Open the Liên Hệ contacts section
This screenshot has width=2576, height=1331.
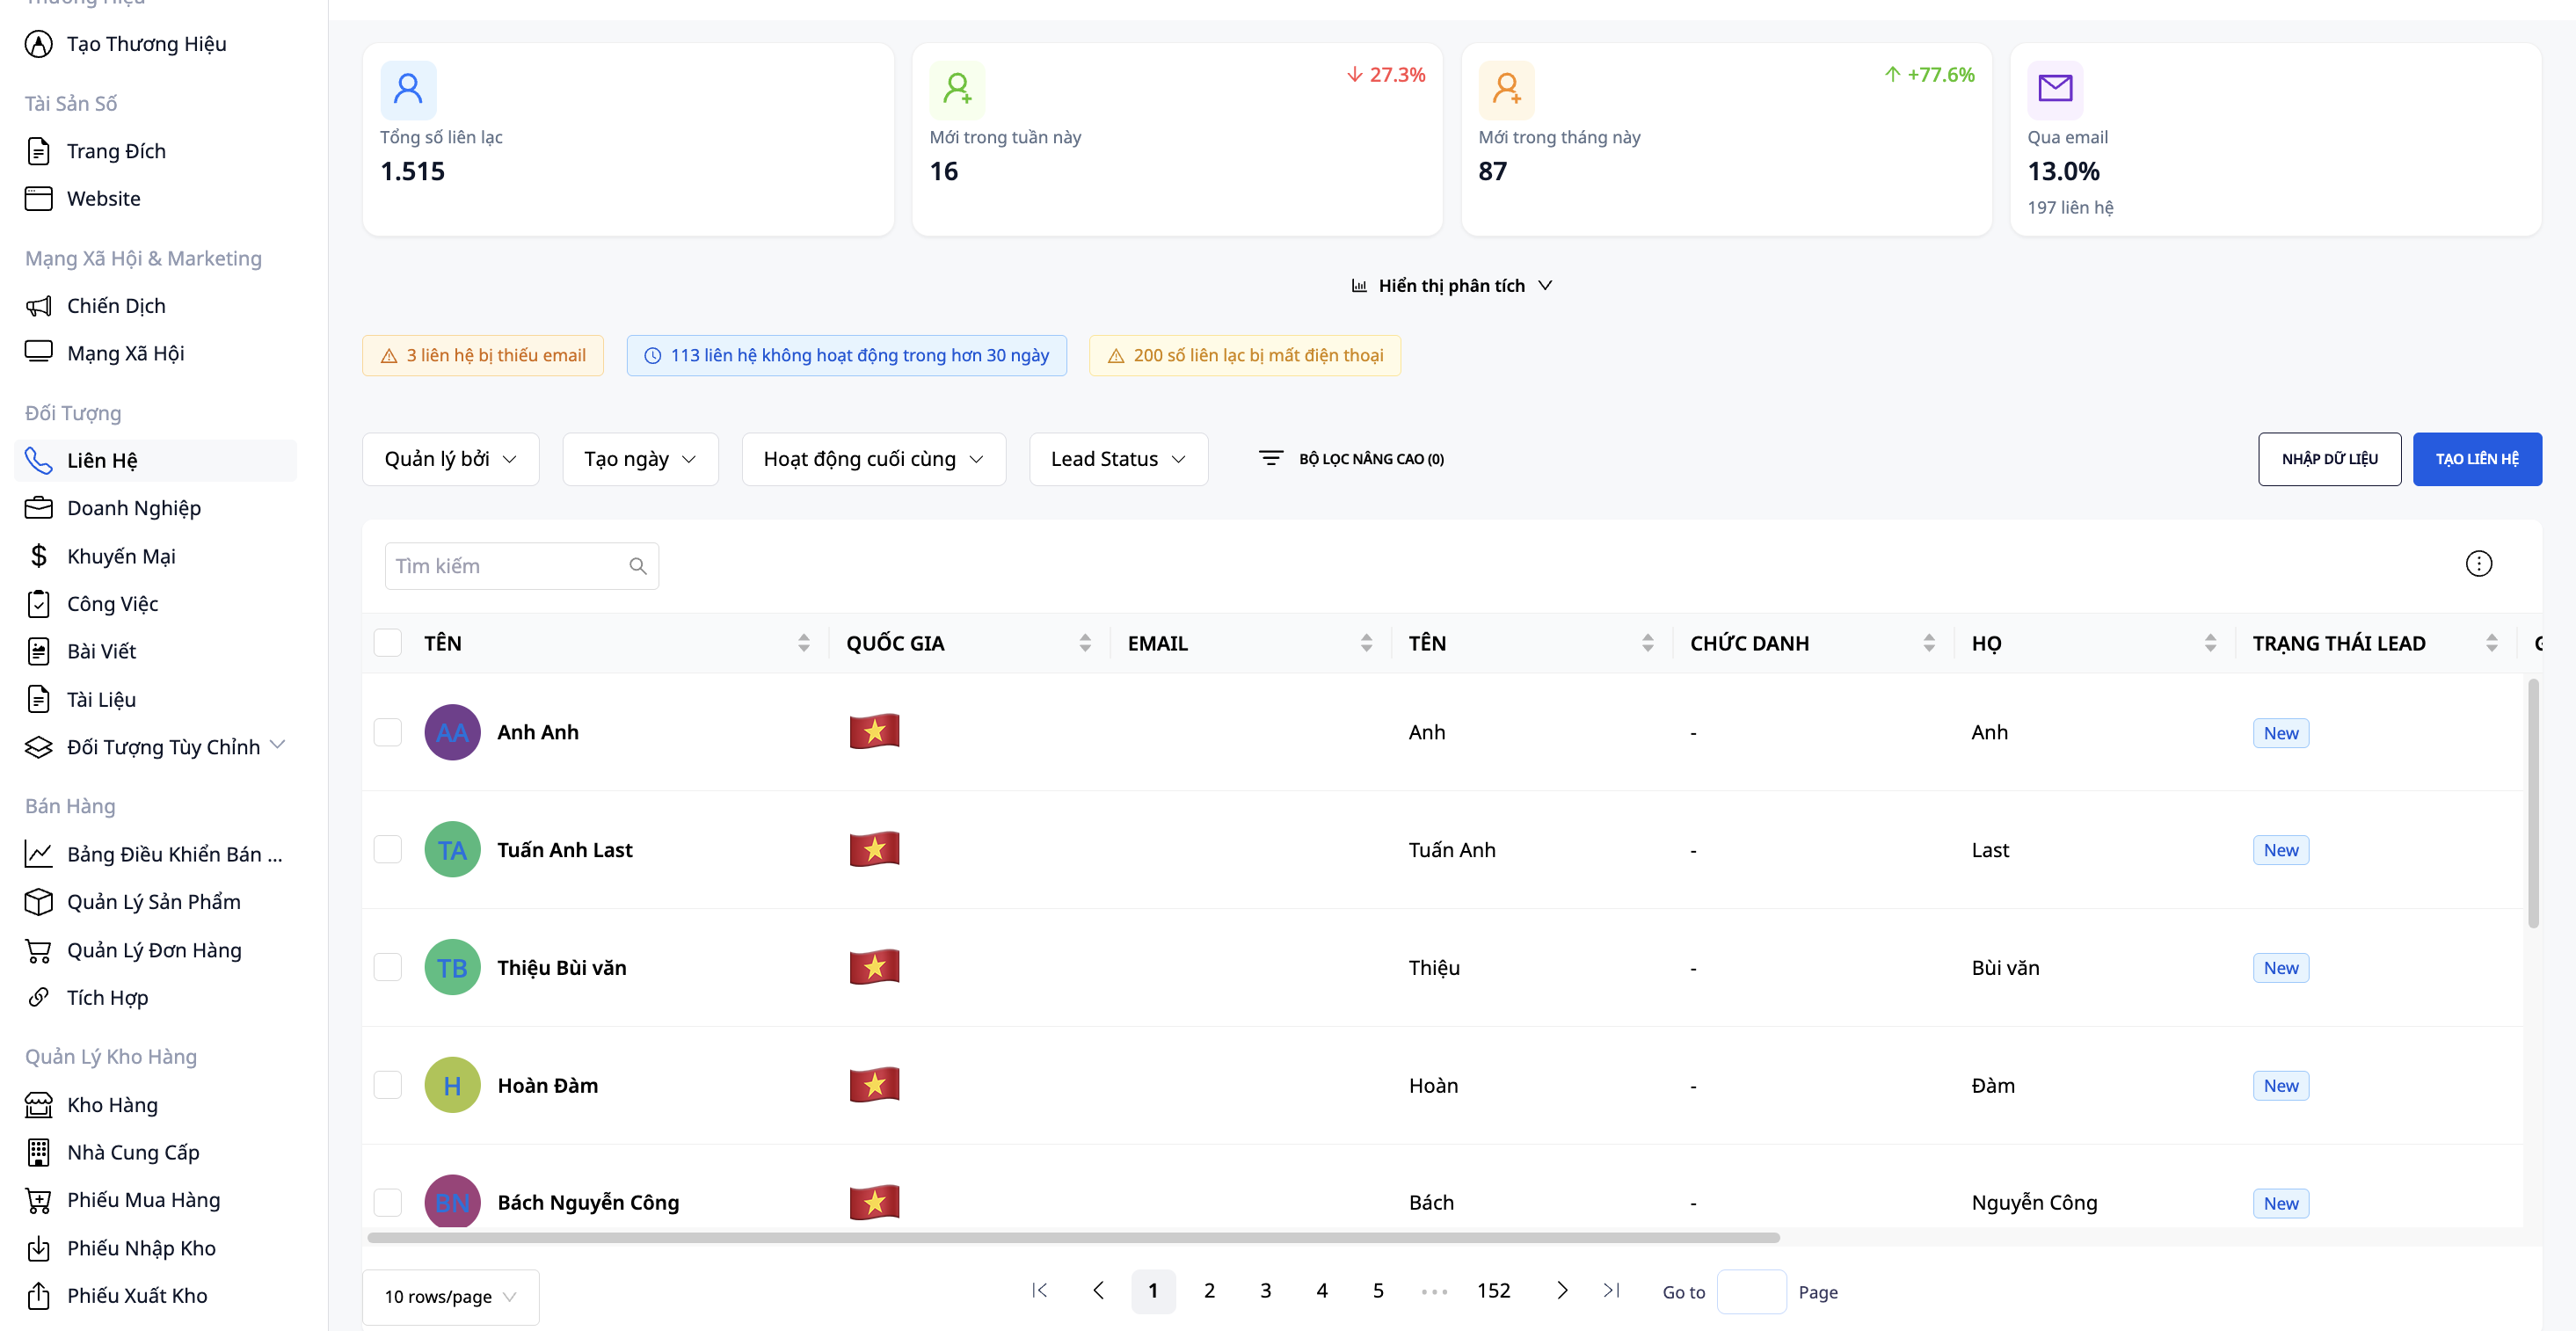click(102, 460)
